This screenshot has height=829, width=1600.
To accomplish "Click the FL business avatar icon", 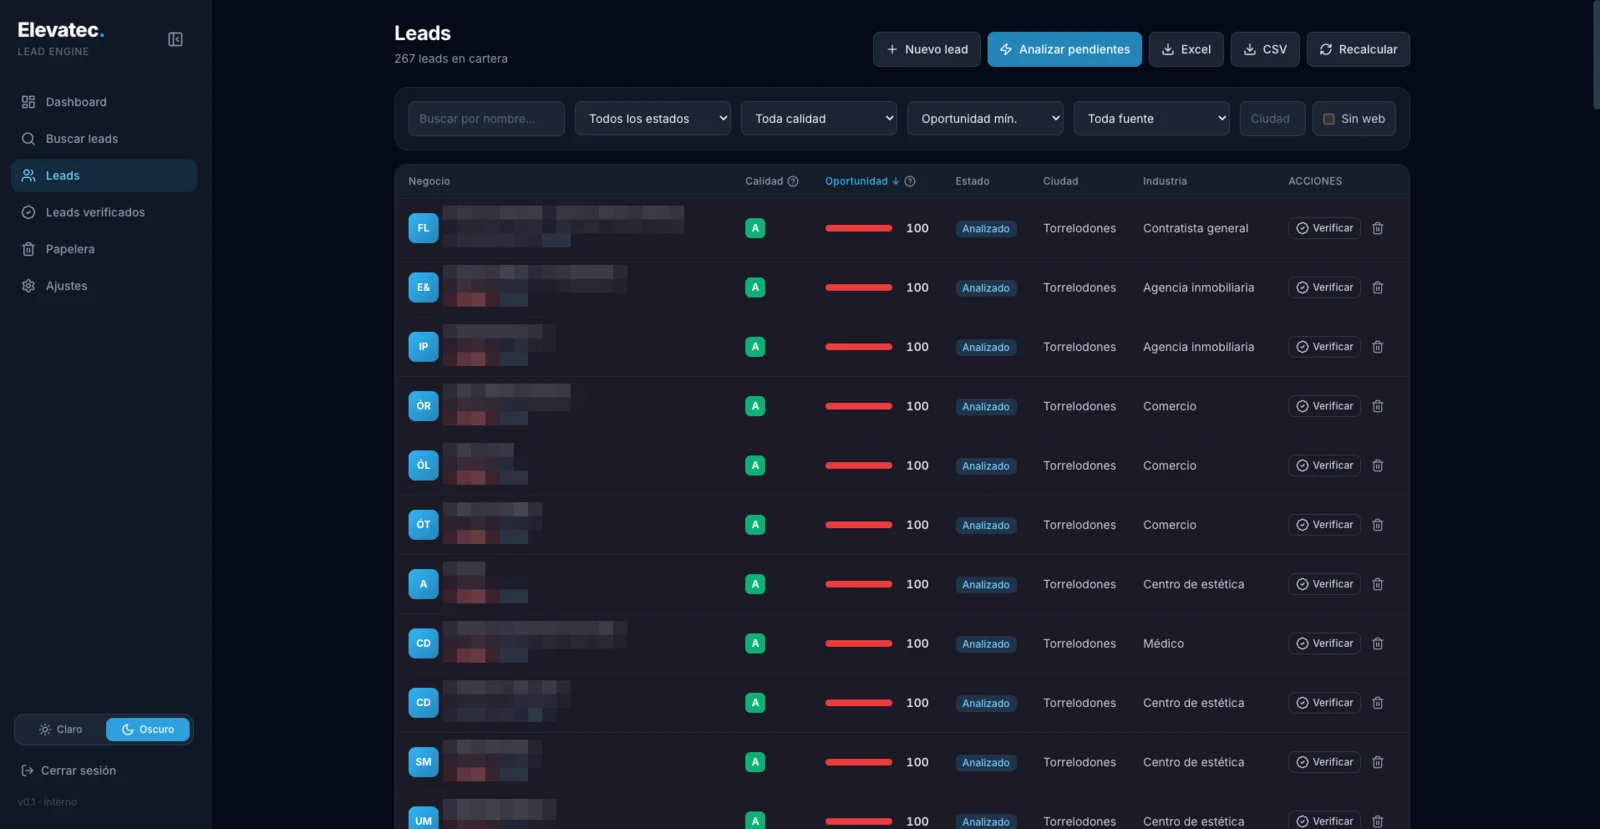I will tap(423, 228).
